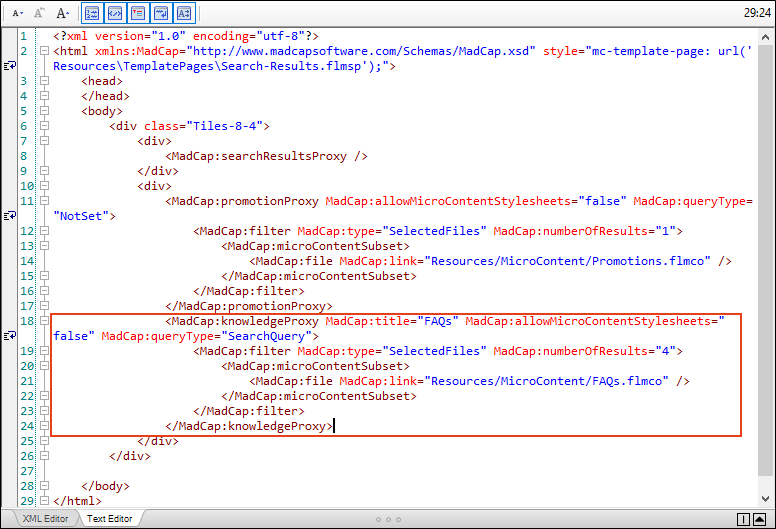
Task: Collapse the html tag on line 2
Action: [45, 50]
